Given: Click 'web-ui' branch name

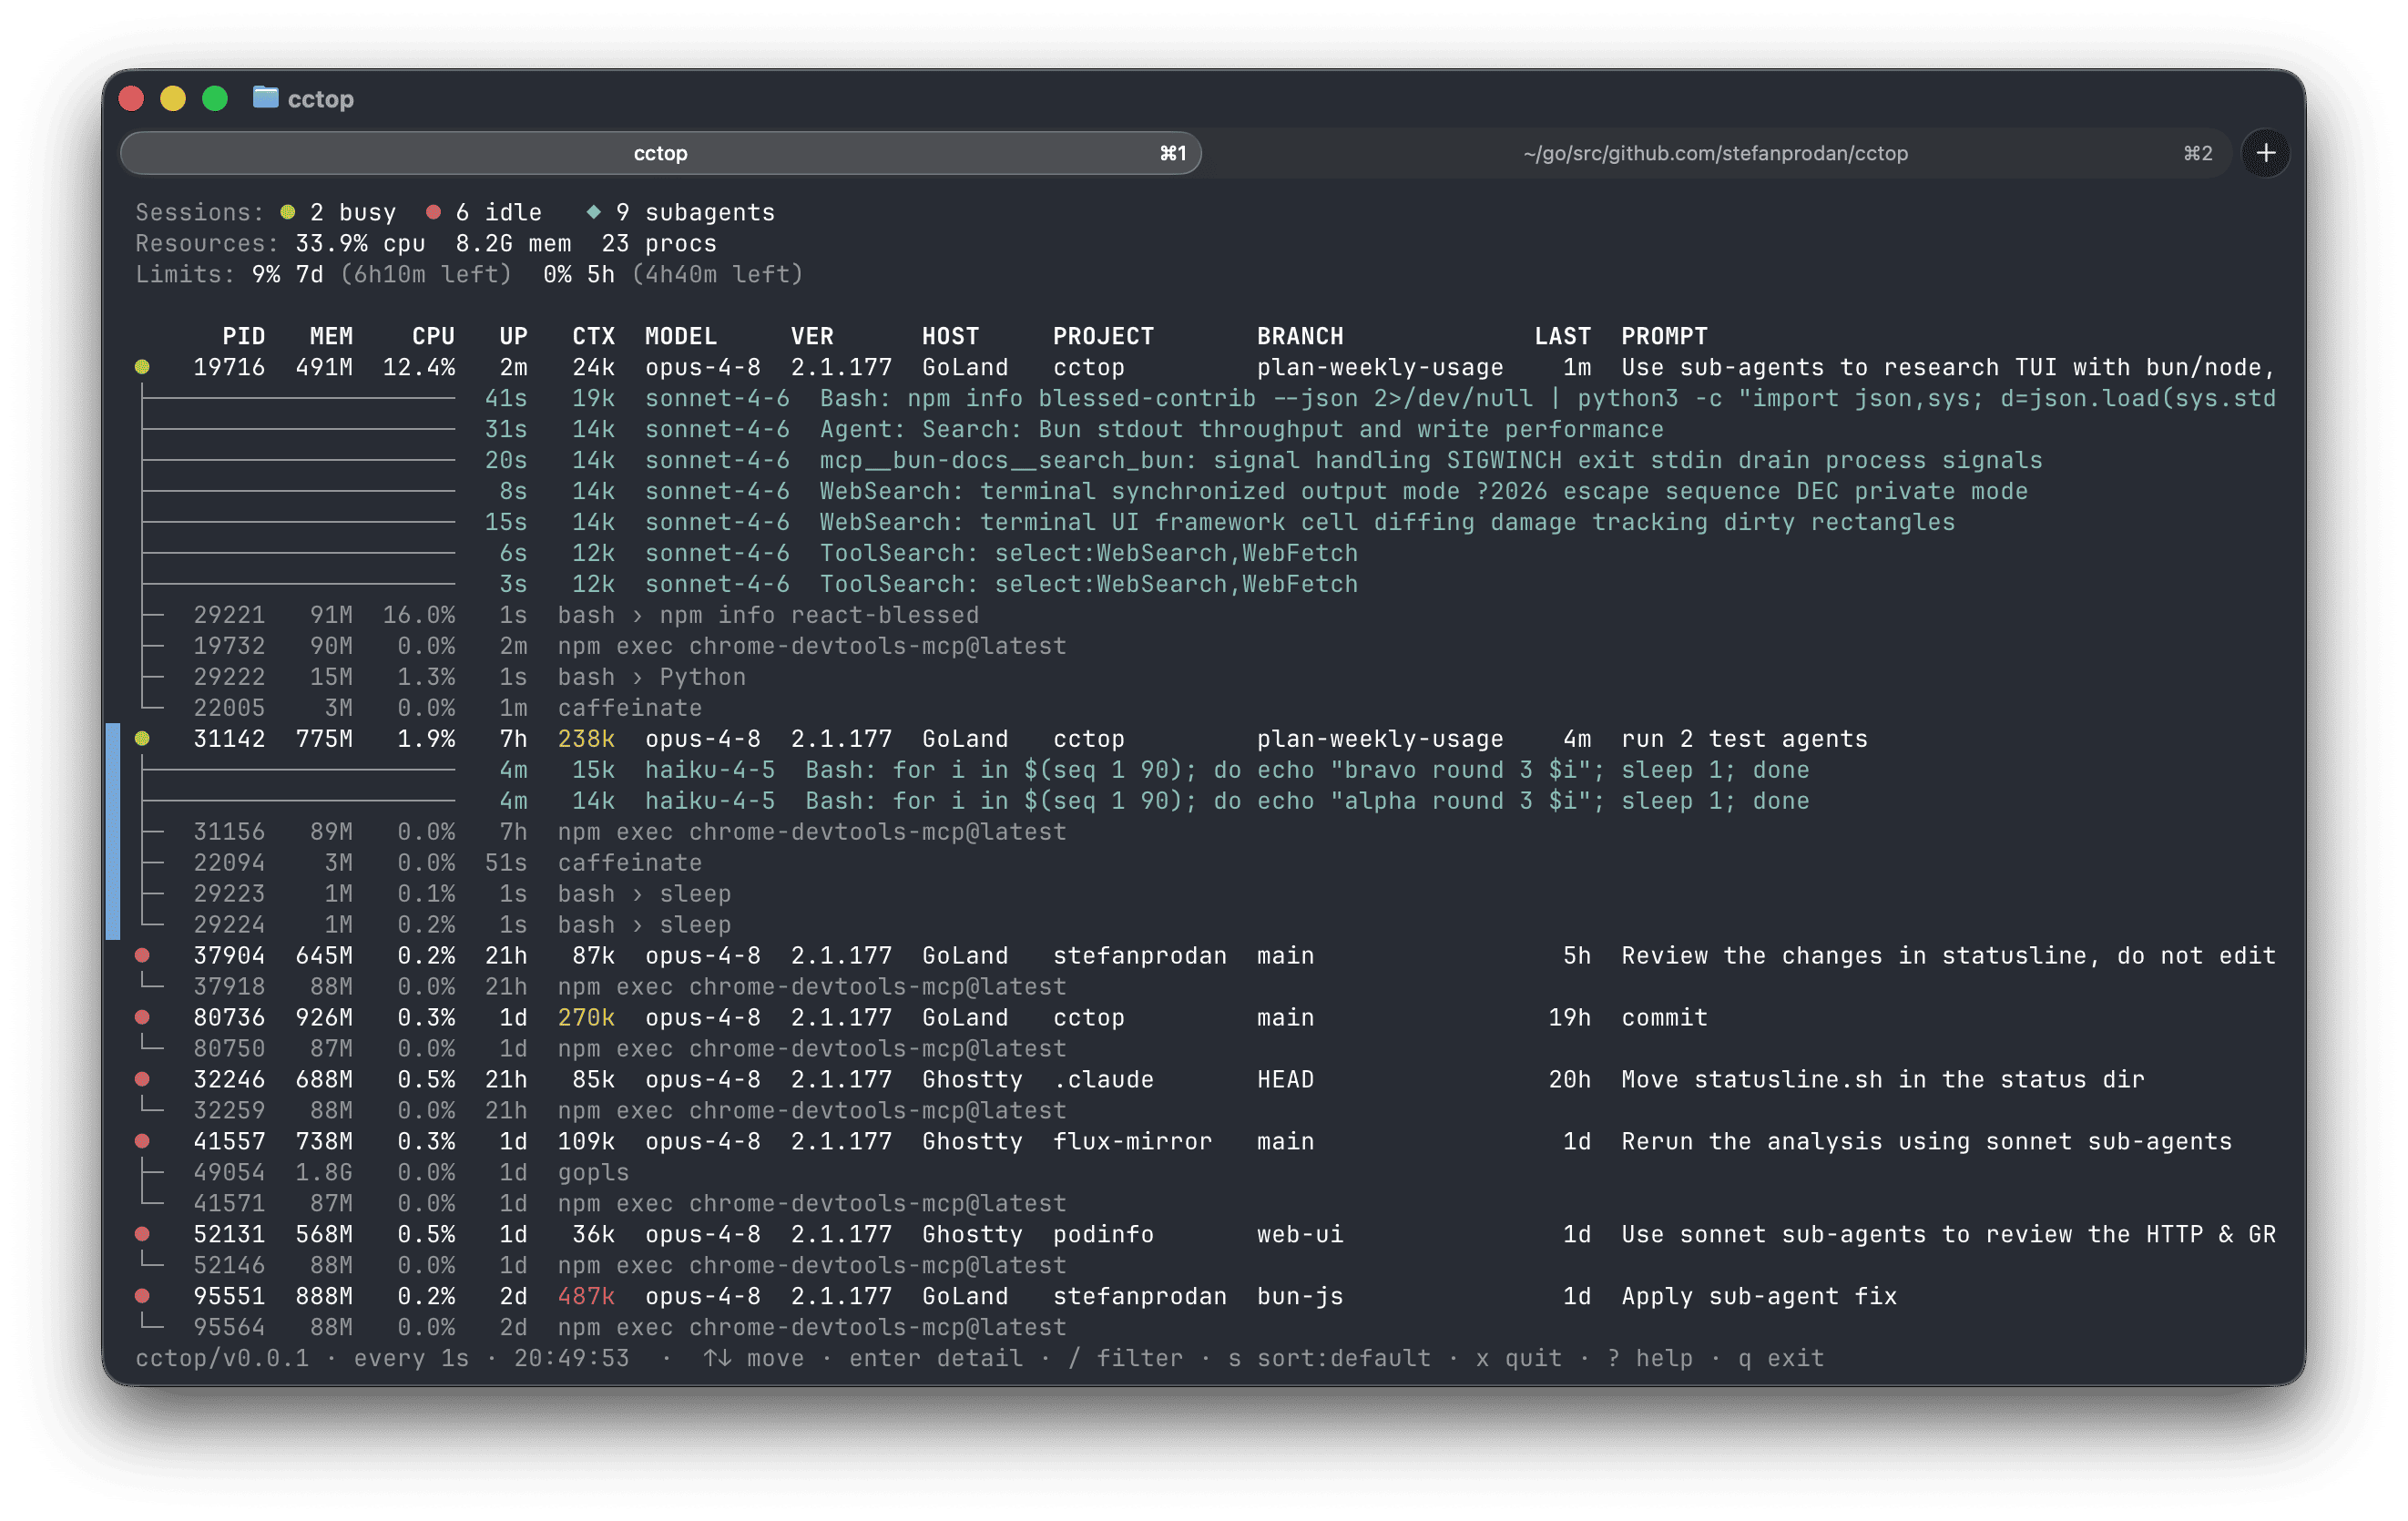Looking at the screenshot, I should pos(1300,1234).
